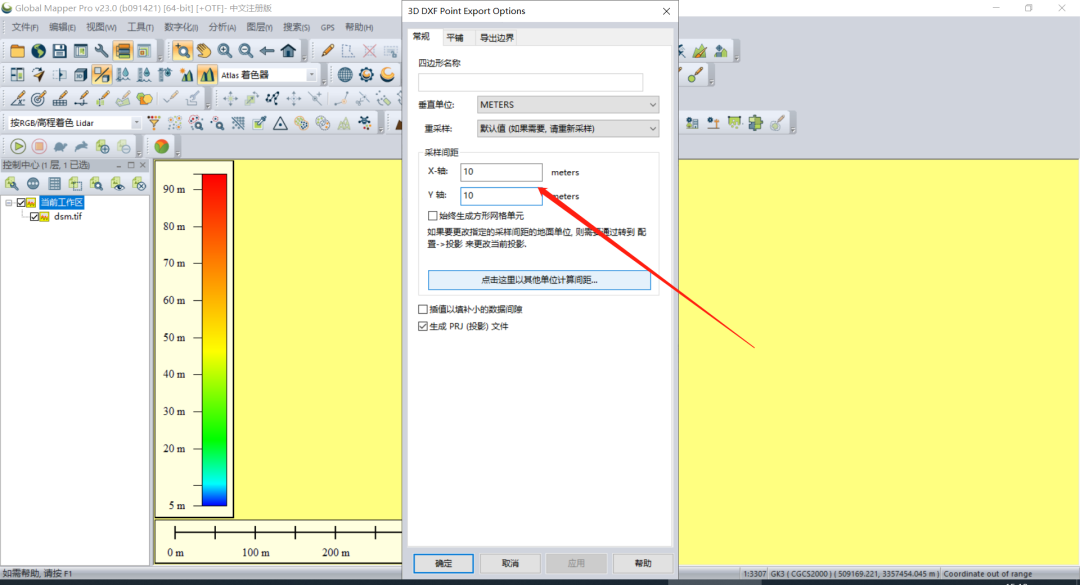Switch to the 平铺 tab
Screen dimensions: 1080x585
(x=455, y=37)
